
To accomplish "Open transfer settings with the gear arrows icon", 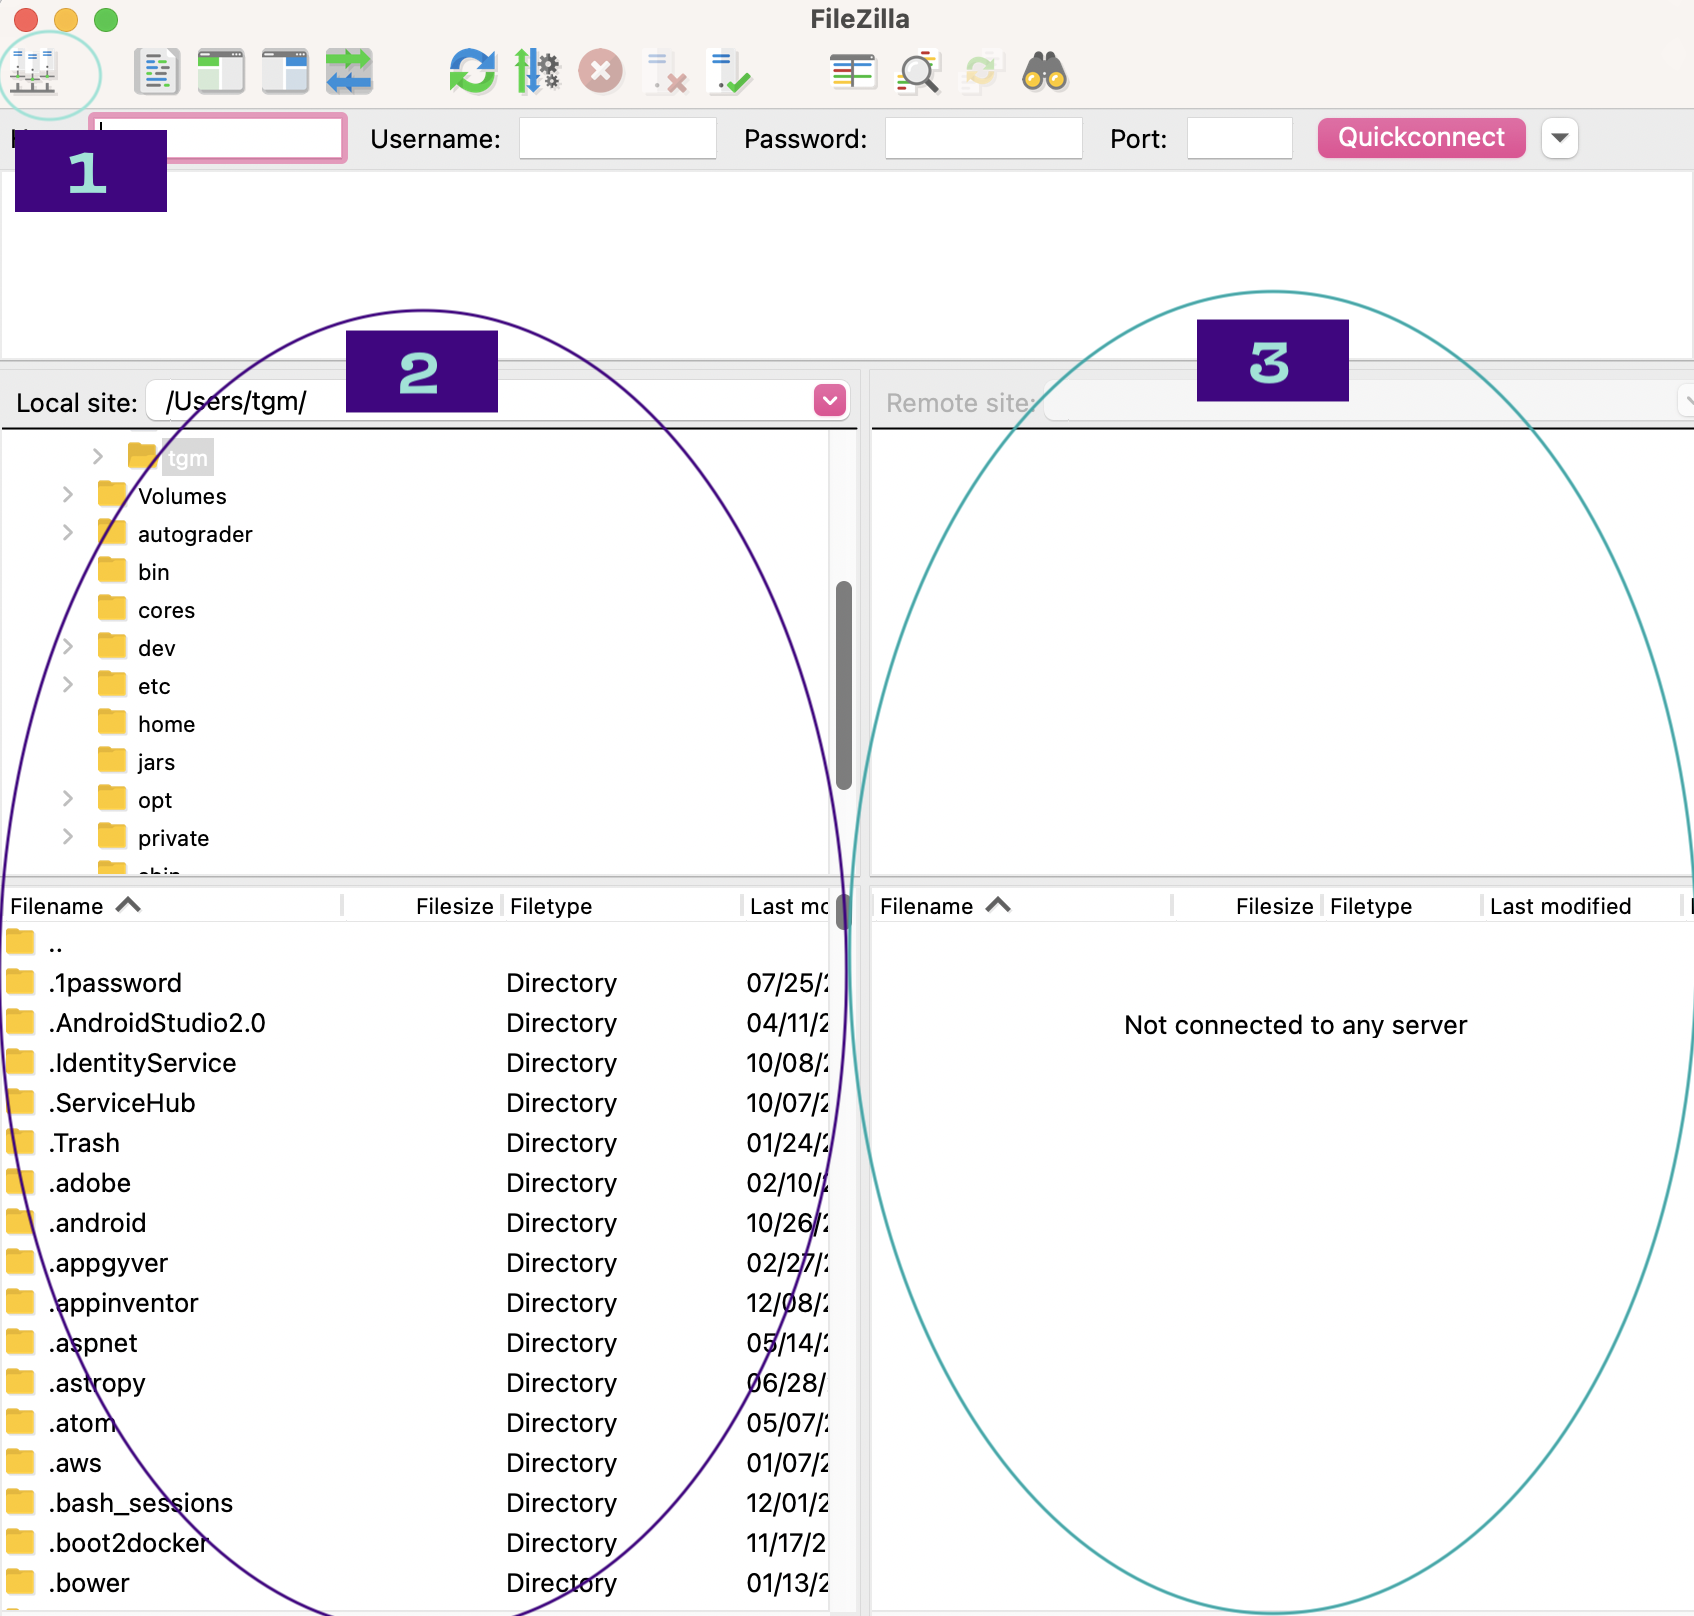I will pos(537,71).
